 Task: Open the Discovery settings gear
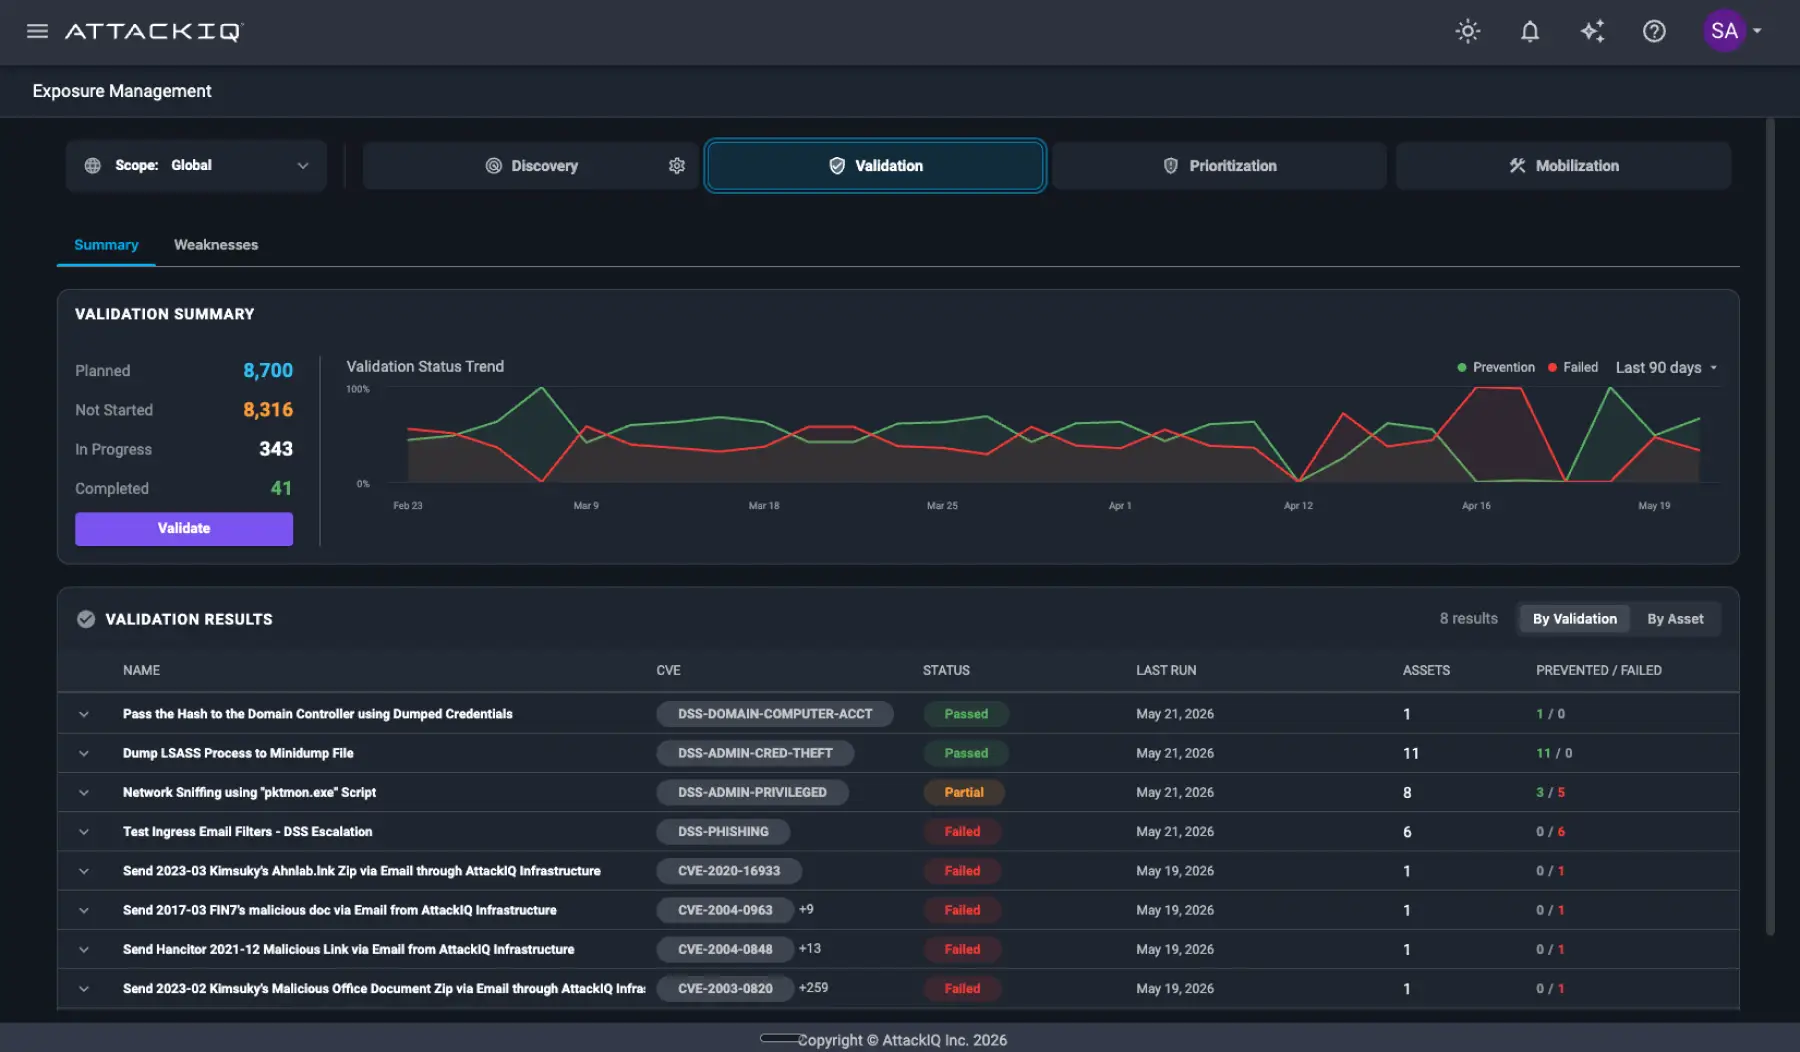pyautogui.click(x=677, y=166)
